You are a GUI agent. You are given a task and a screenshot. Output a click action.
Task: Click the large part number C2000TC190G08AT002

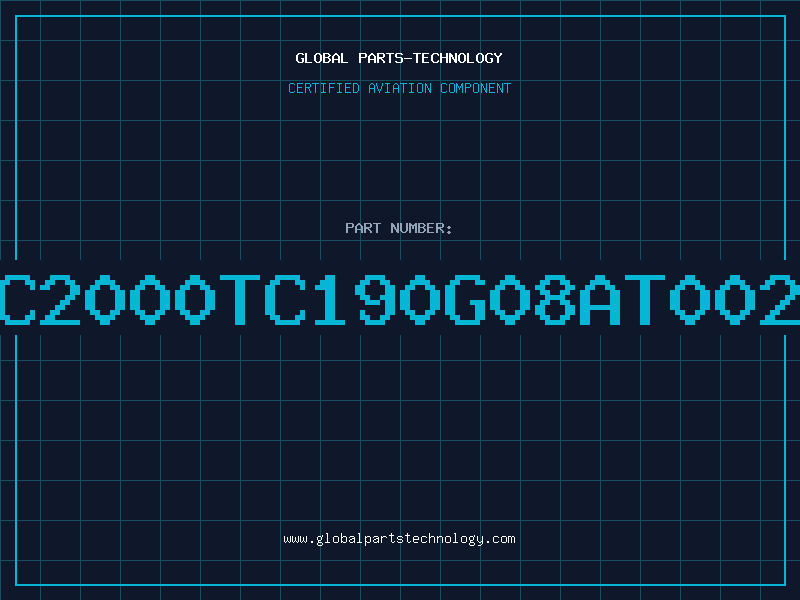[400, 299]
